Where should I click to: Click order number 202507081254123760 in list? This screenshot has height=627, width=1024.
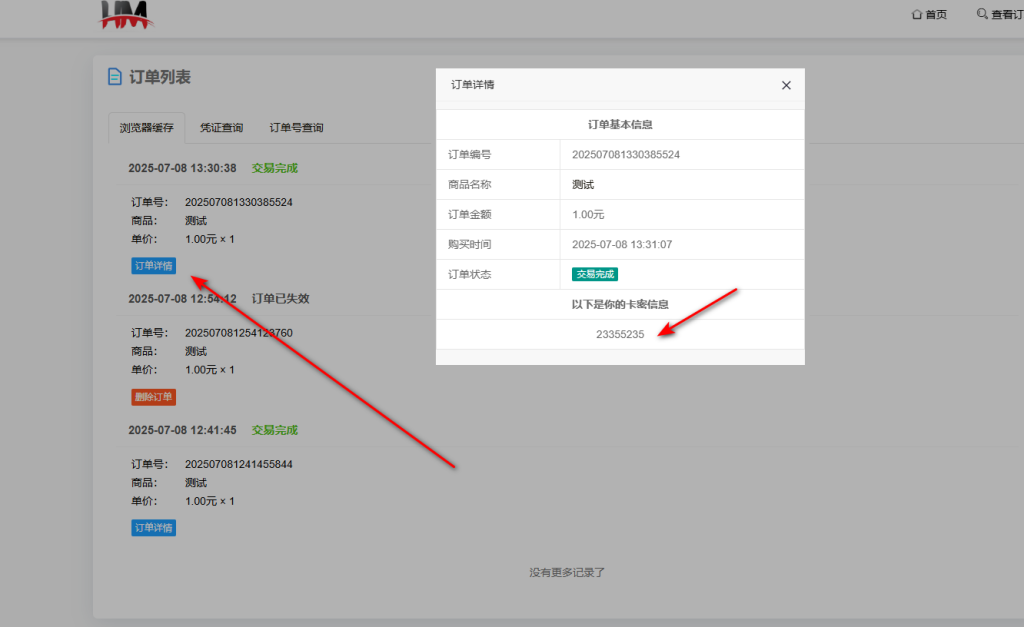239,333
